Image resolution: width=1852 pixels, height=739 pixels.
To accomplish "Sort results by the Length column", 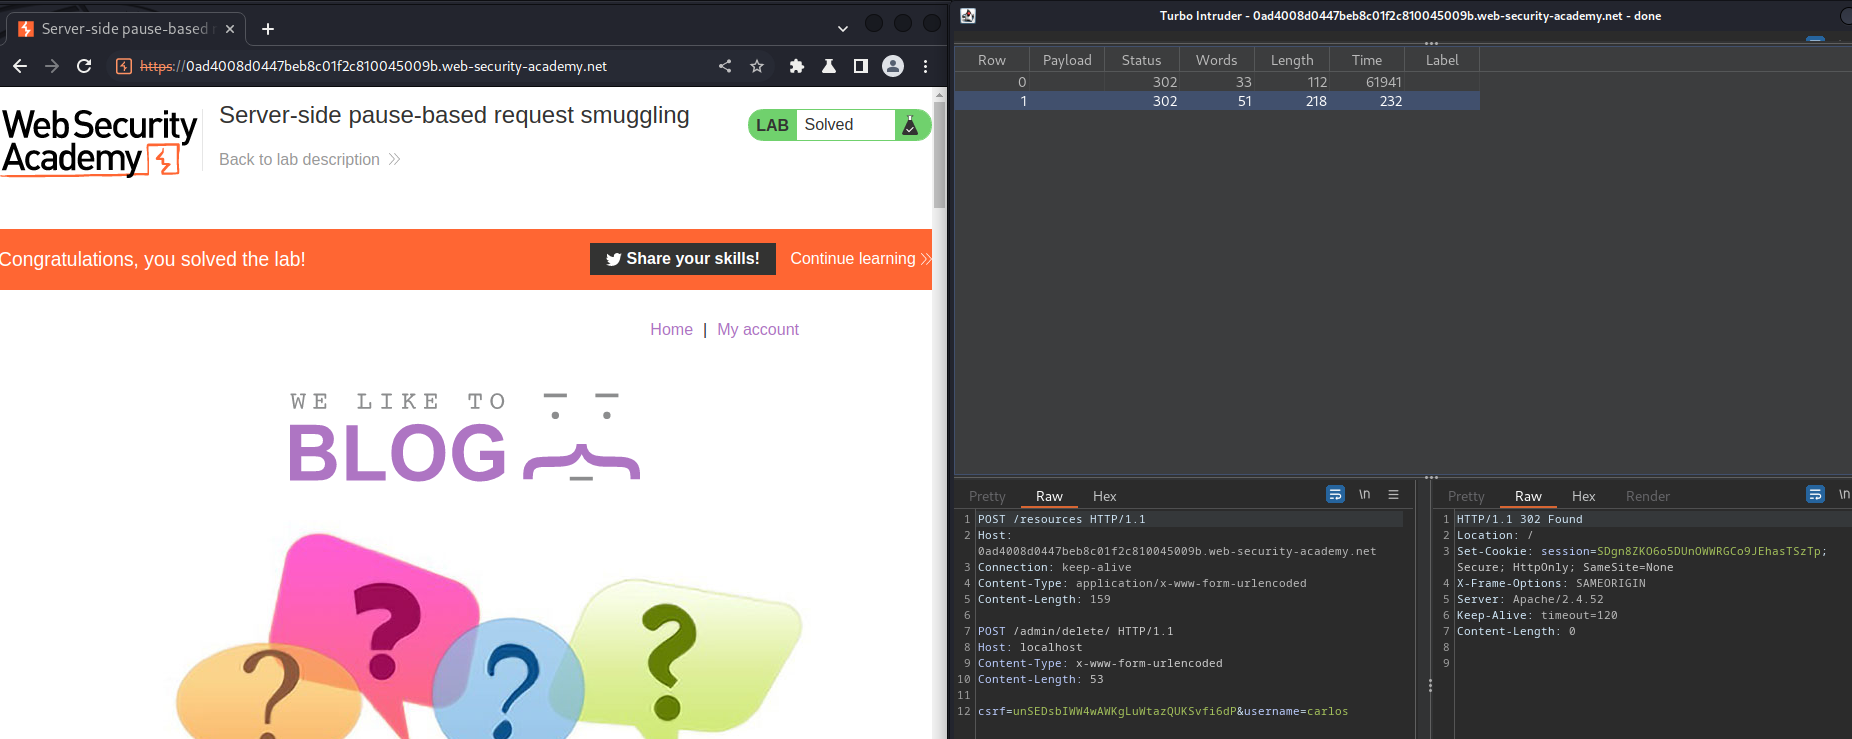I will 1292,60.
